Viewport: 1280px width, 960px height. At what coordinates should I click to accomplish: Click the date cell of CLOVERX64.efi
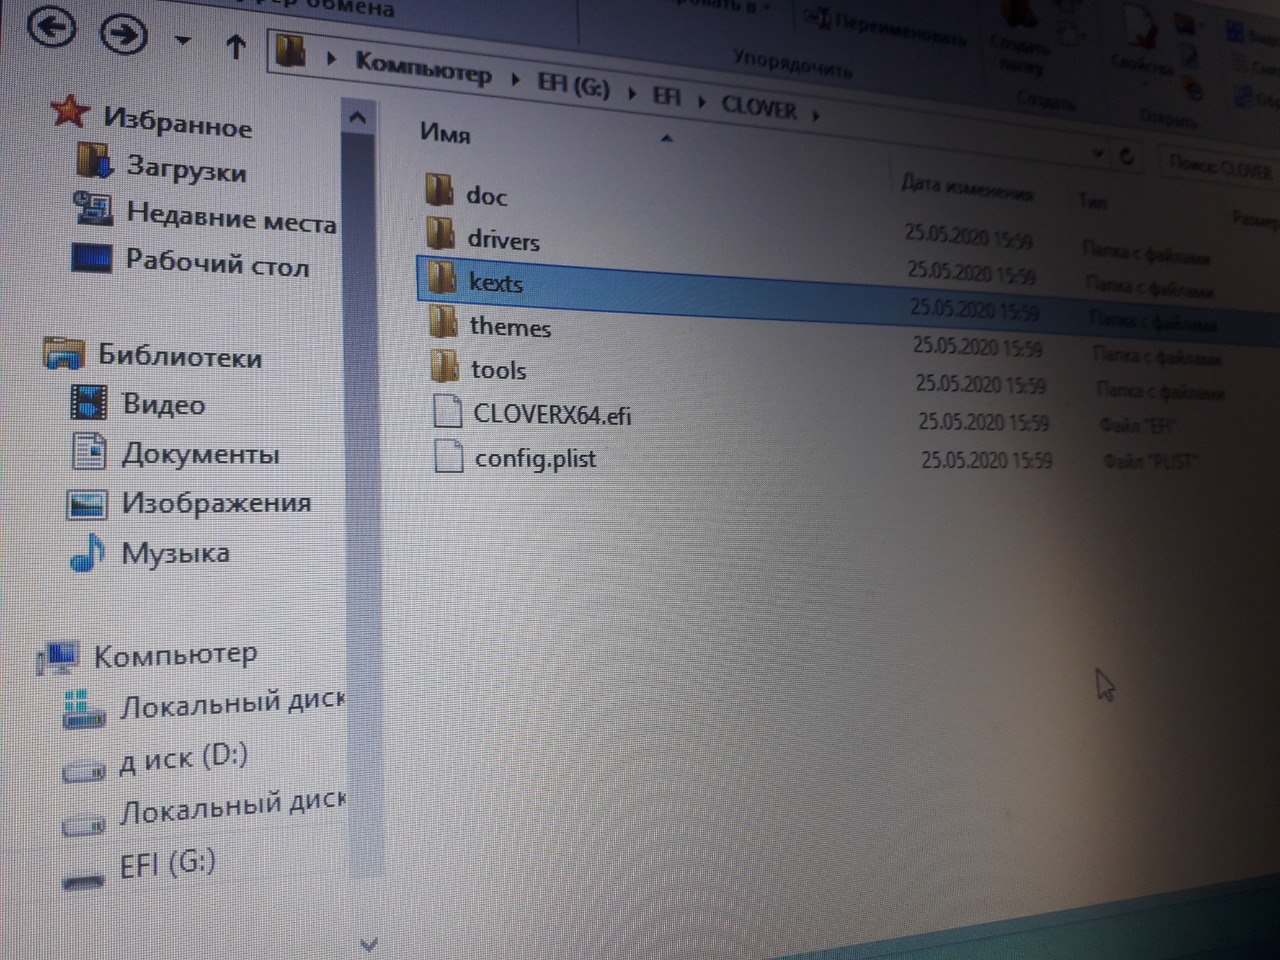pyautogui.click(x=983, y=422)
